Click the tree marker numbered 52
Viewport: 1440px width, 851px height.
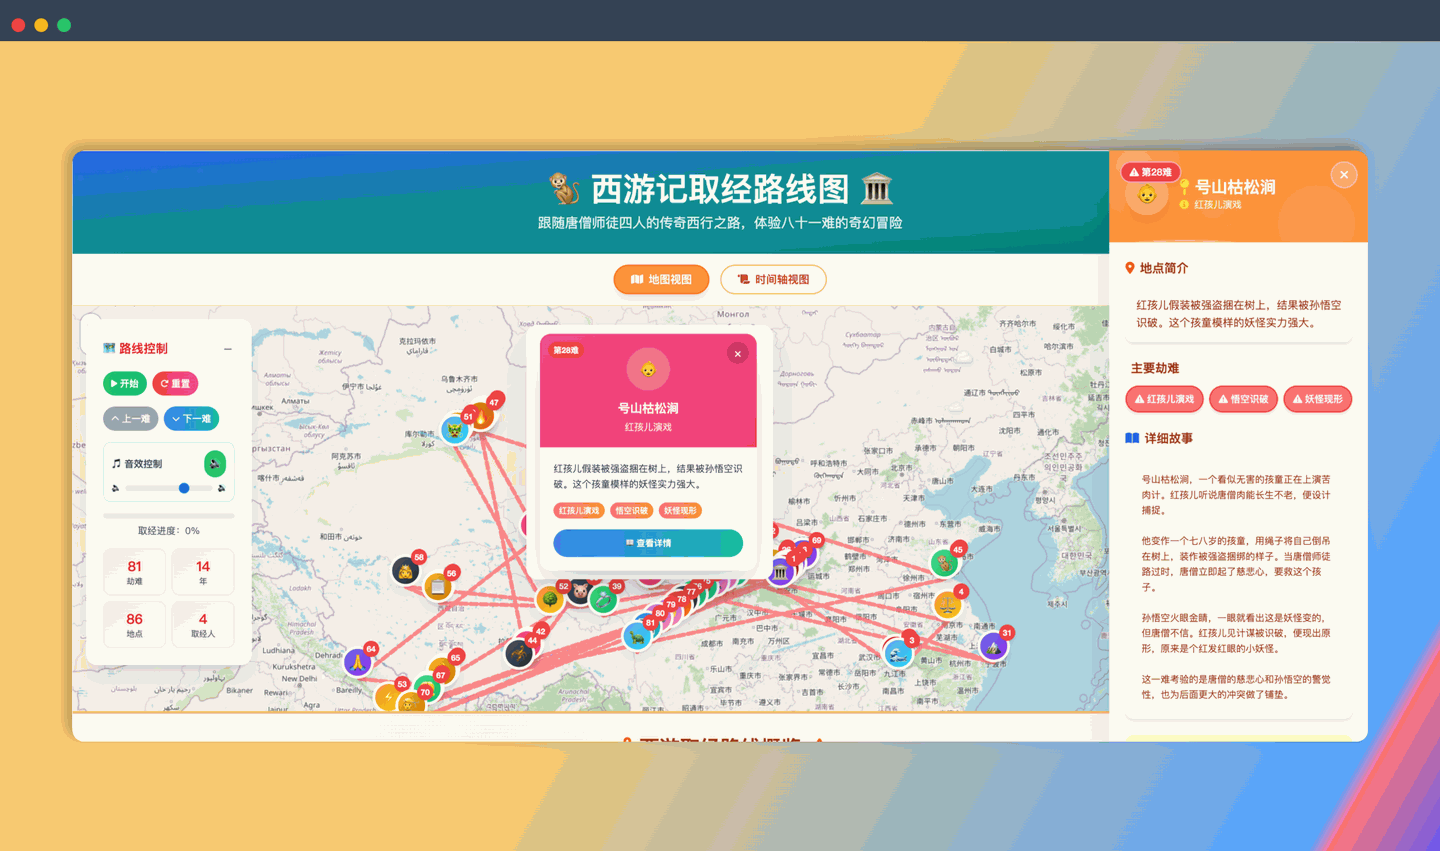[x=549, y=599]
